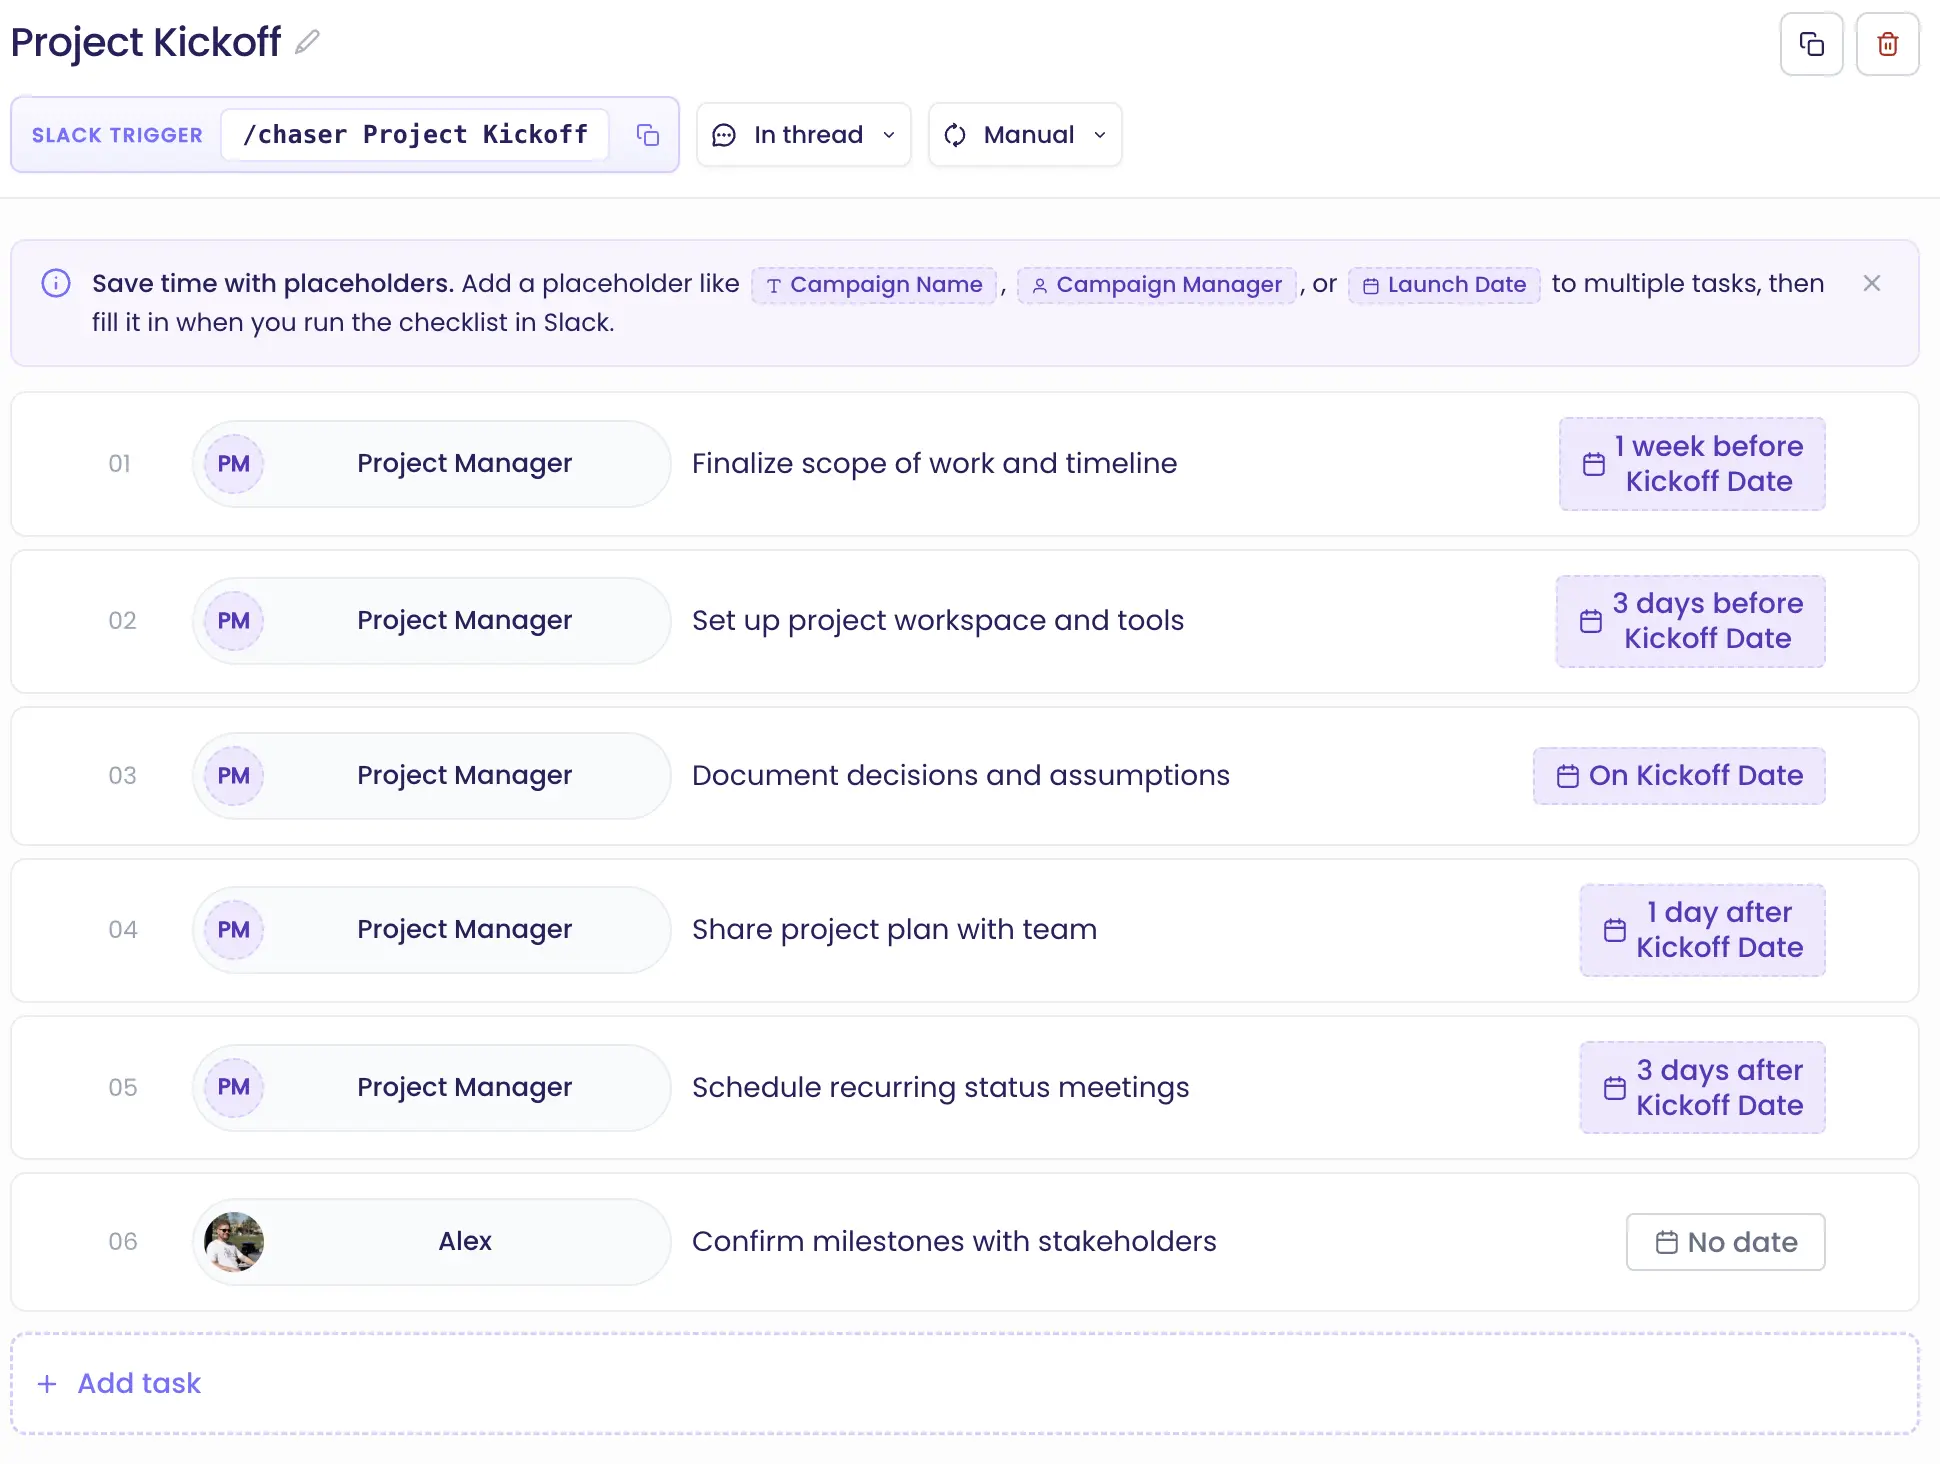The image size is (1940, 1464).
Task: Click the red trash delete icon
Action: [1887, 44]
